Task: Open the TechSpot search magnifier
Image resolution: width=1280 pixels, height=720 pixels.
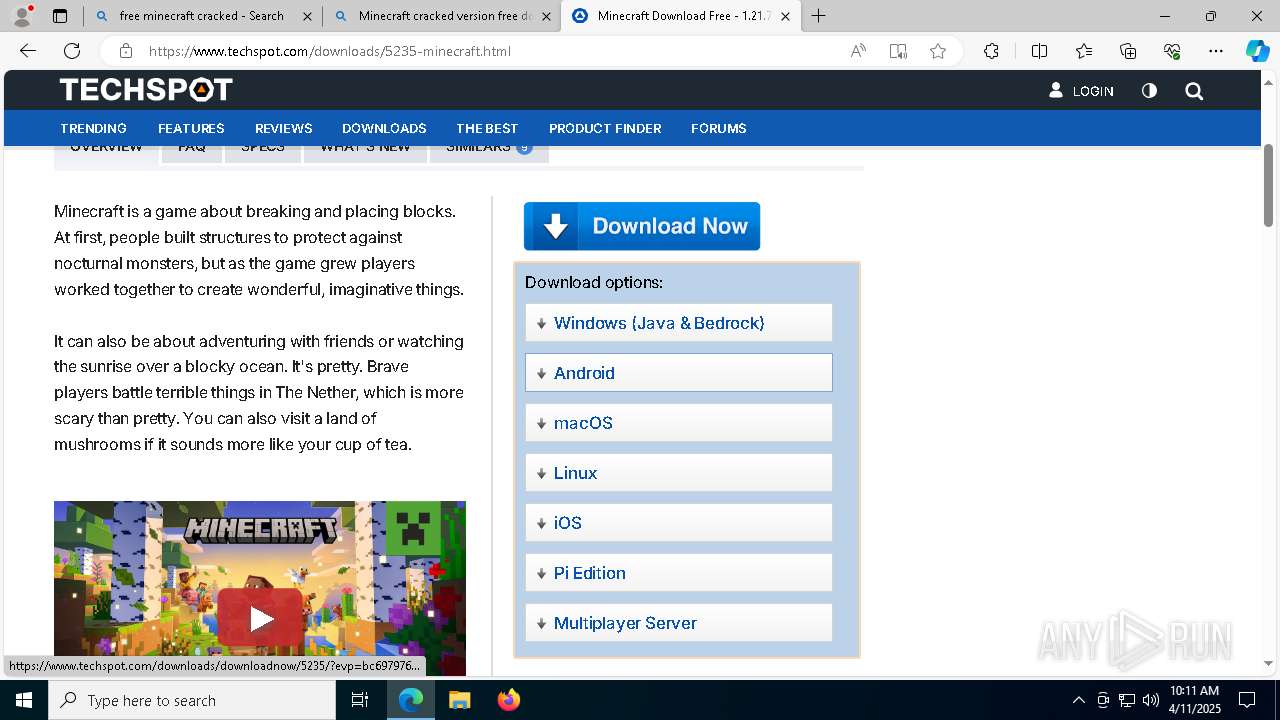Action: tap(1194, 91)
